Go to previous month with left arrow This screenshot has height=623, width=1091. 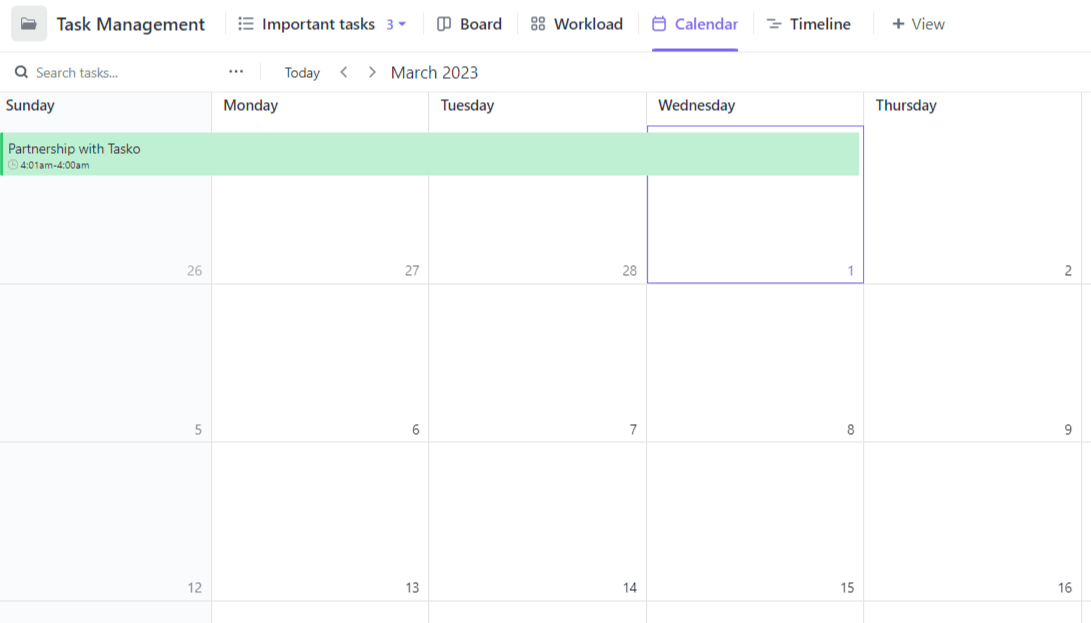pos(344,72)
